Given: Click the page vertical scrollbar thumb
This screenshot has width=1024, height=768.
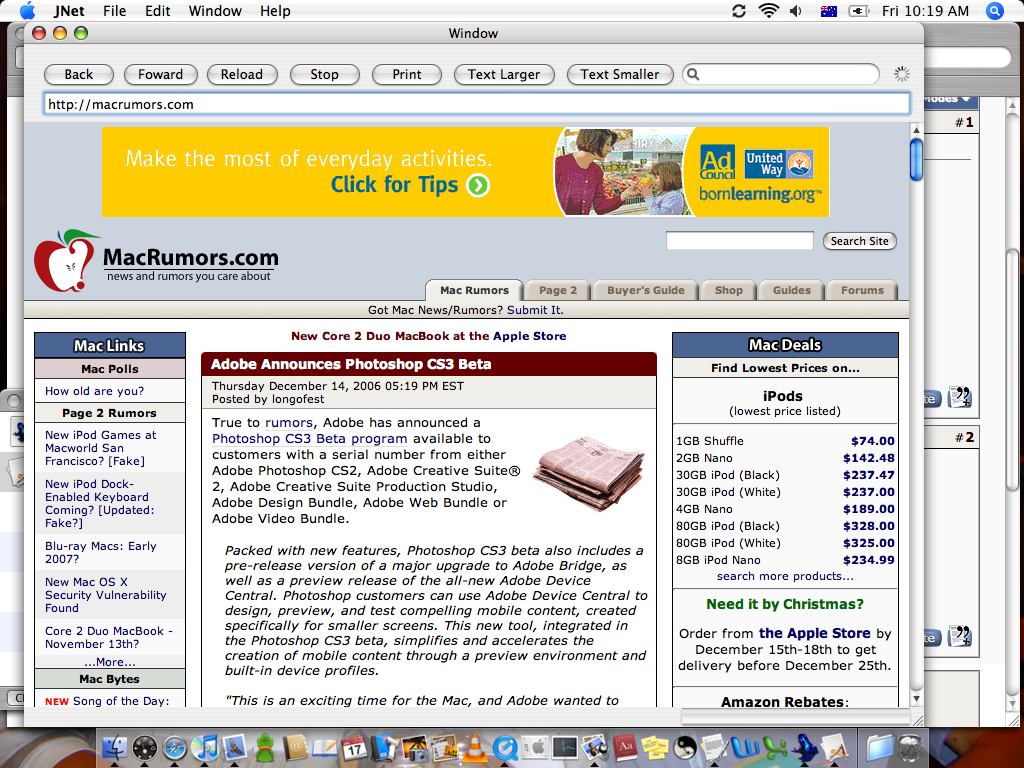Looking at the screenshot, I should click(x=916, y=160).
